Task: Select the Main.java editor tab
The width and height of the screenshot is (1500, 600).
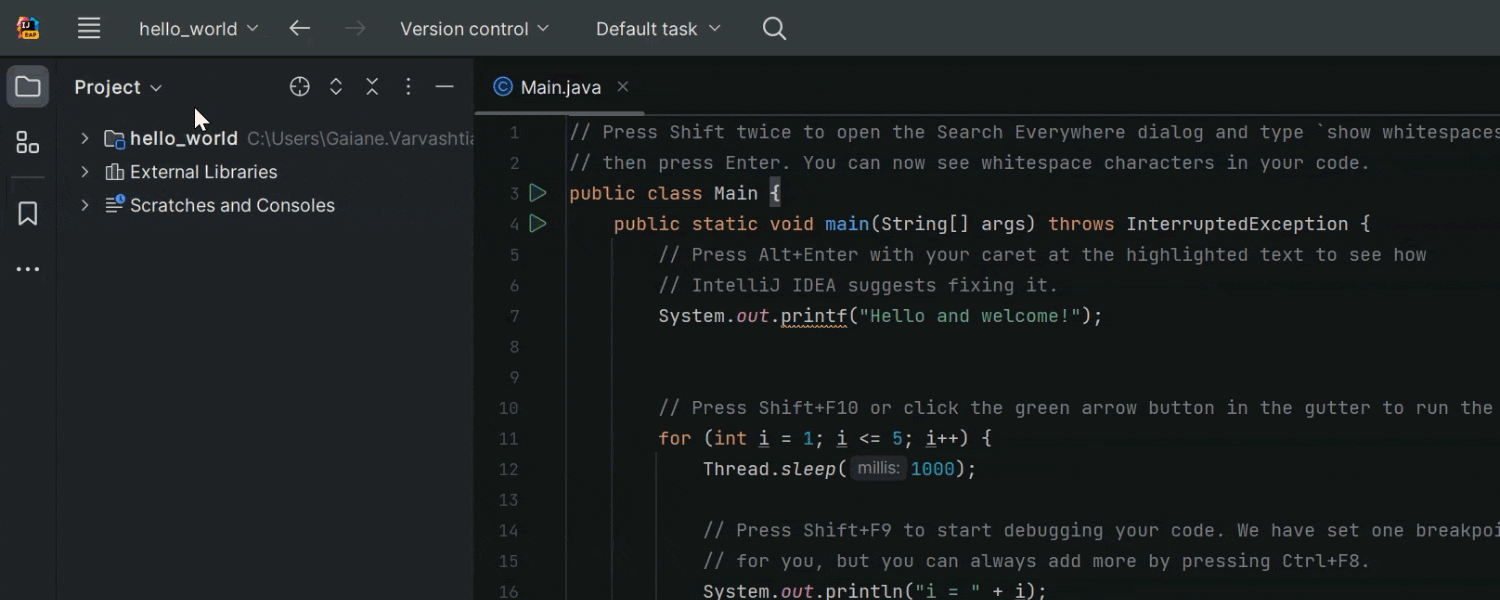Action: coord(557,86)
